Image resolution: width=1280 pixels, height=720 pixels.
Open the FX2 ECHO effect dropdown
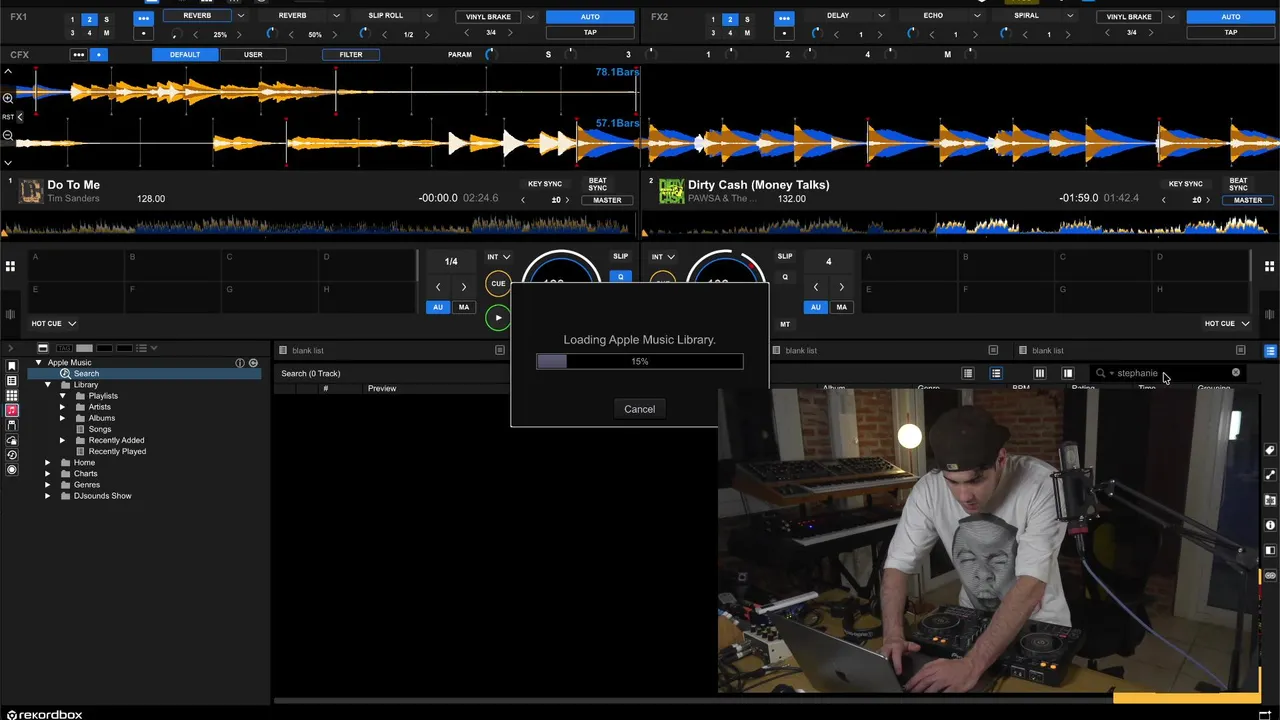976,16
